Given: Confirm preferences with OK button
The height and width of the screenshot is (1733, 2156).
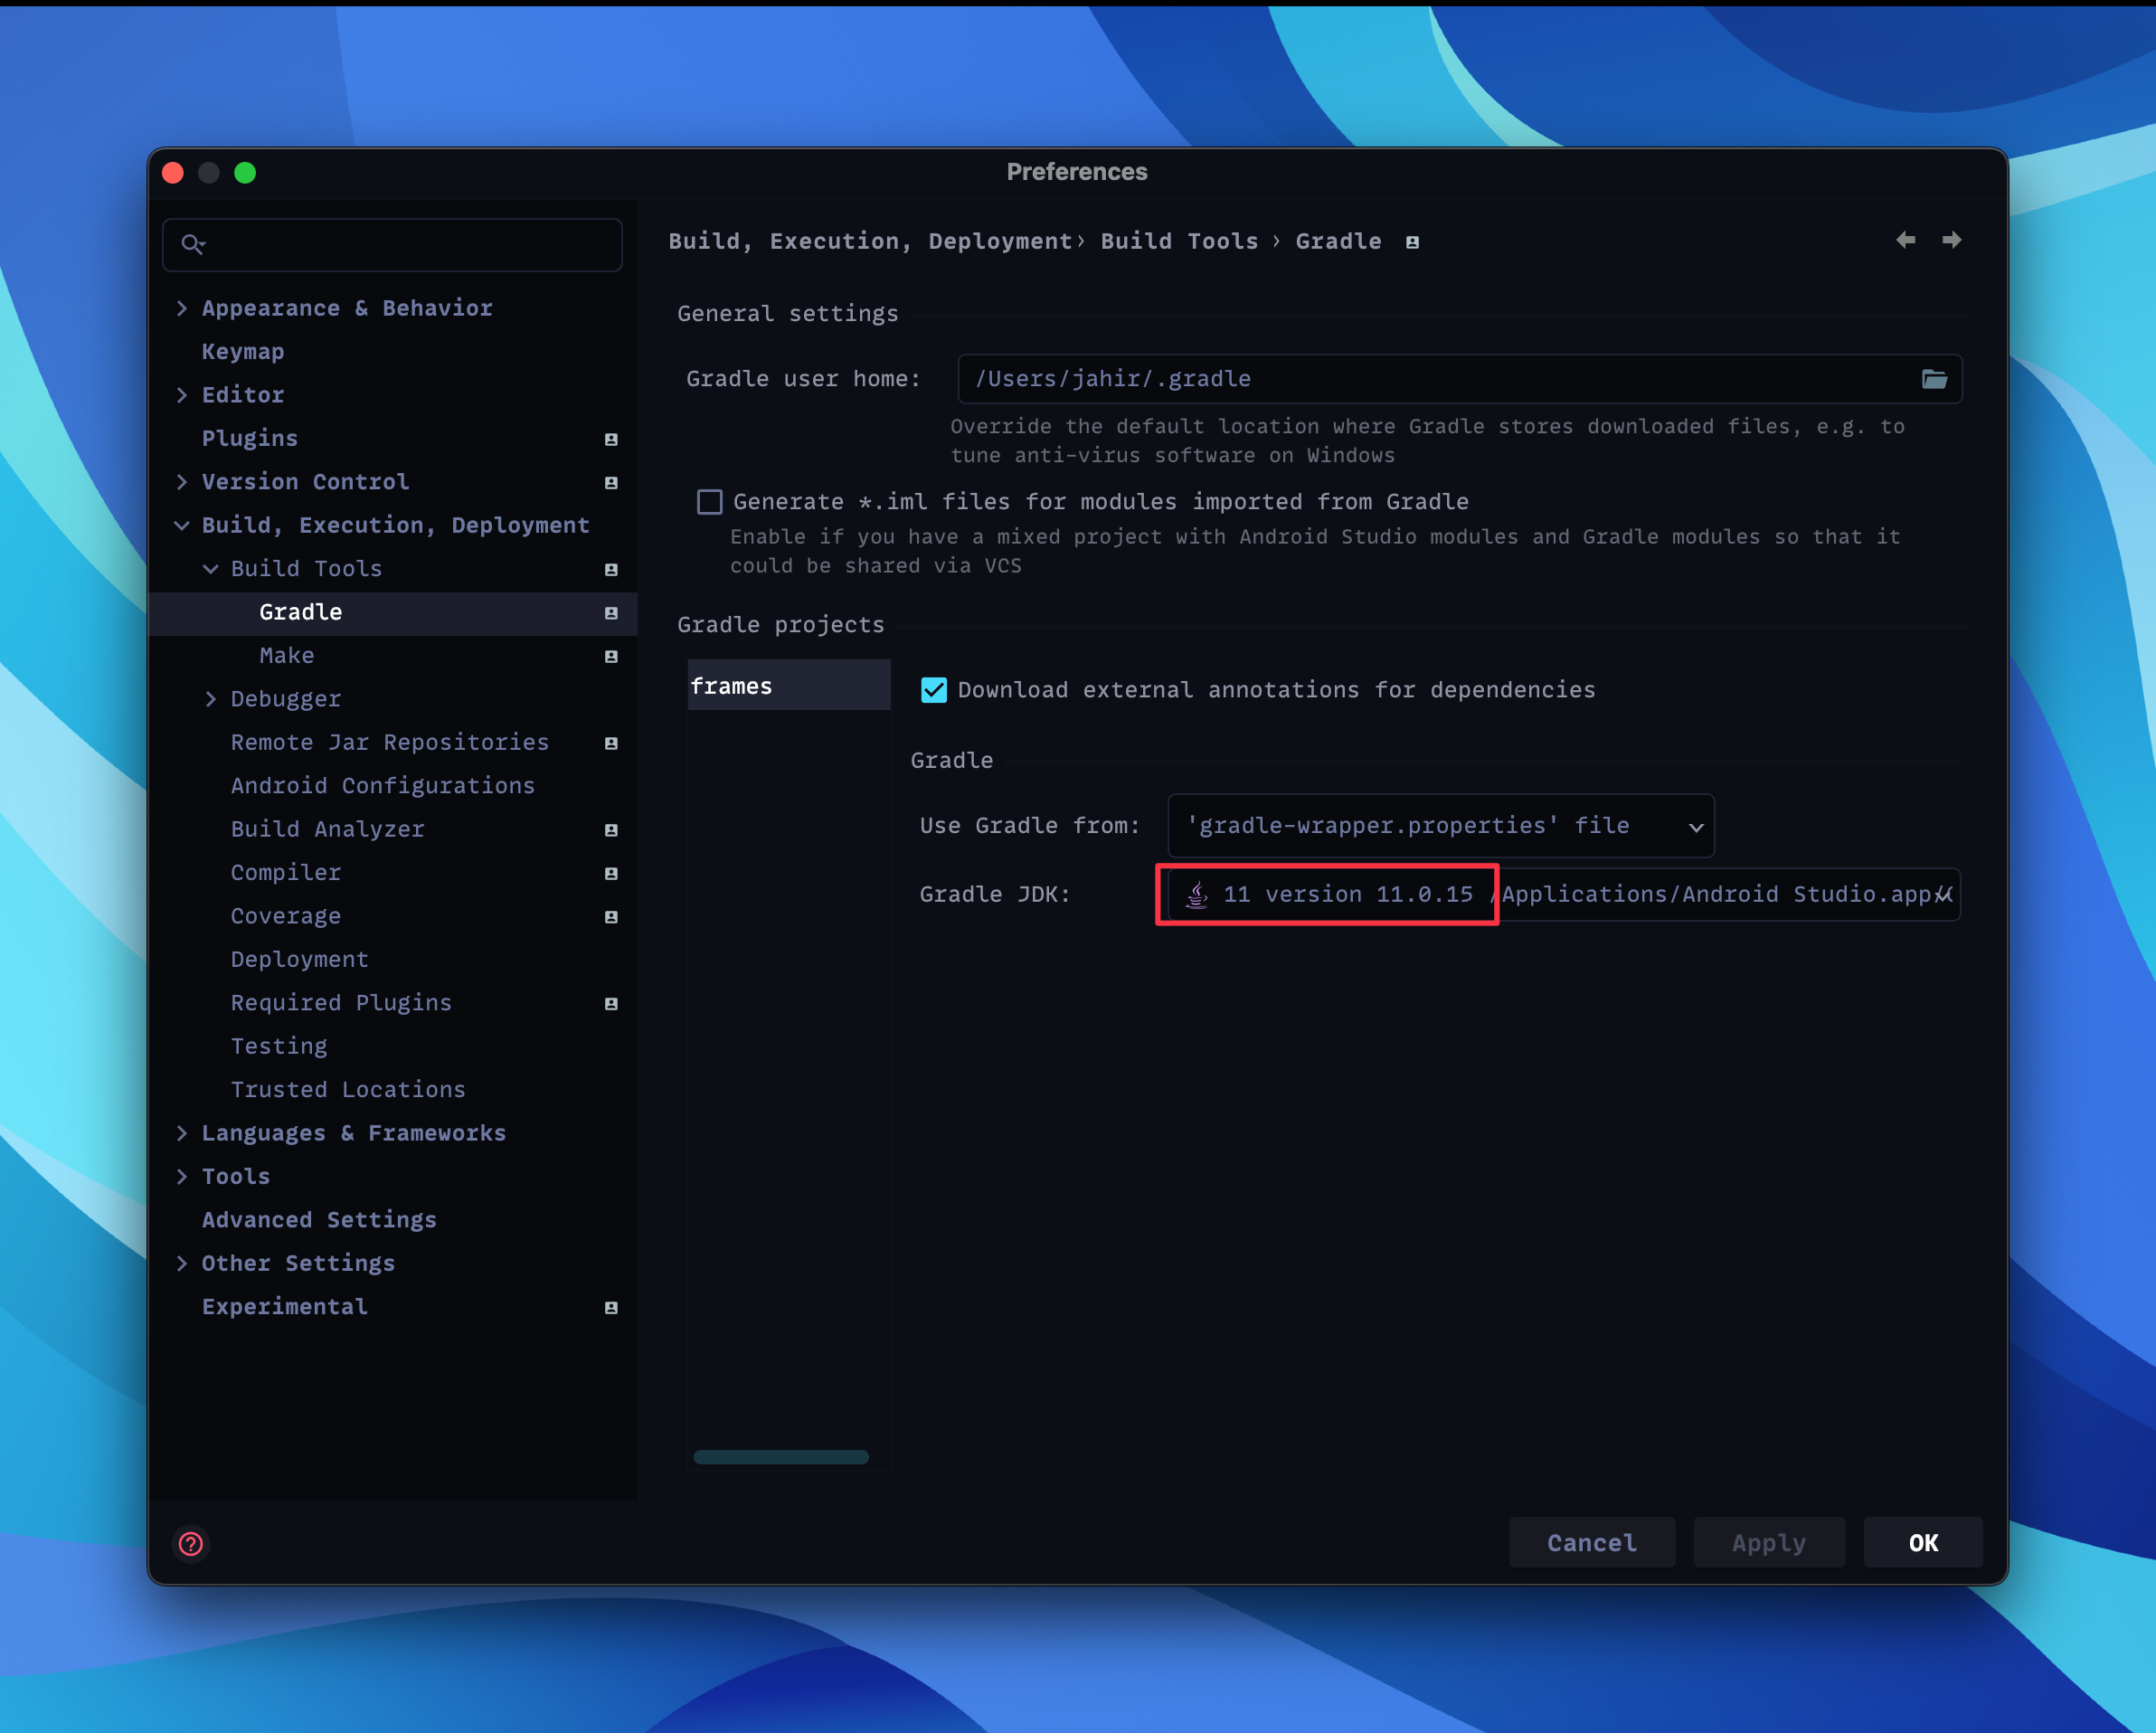Looking at the screenshot, I should pos(1923,1542).
